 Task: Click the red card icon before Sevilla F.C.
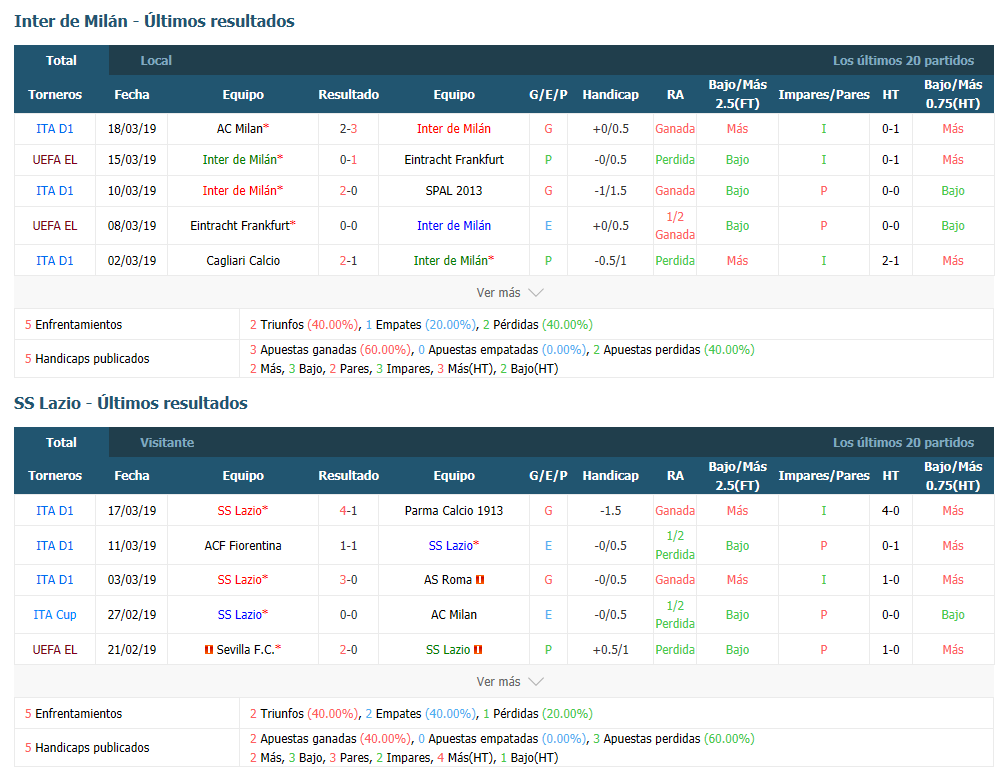click(x=209, y=649)
